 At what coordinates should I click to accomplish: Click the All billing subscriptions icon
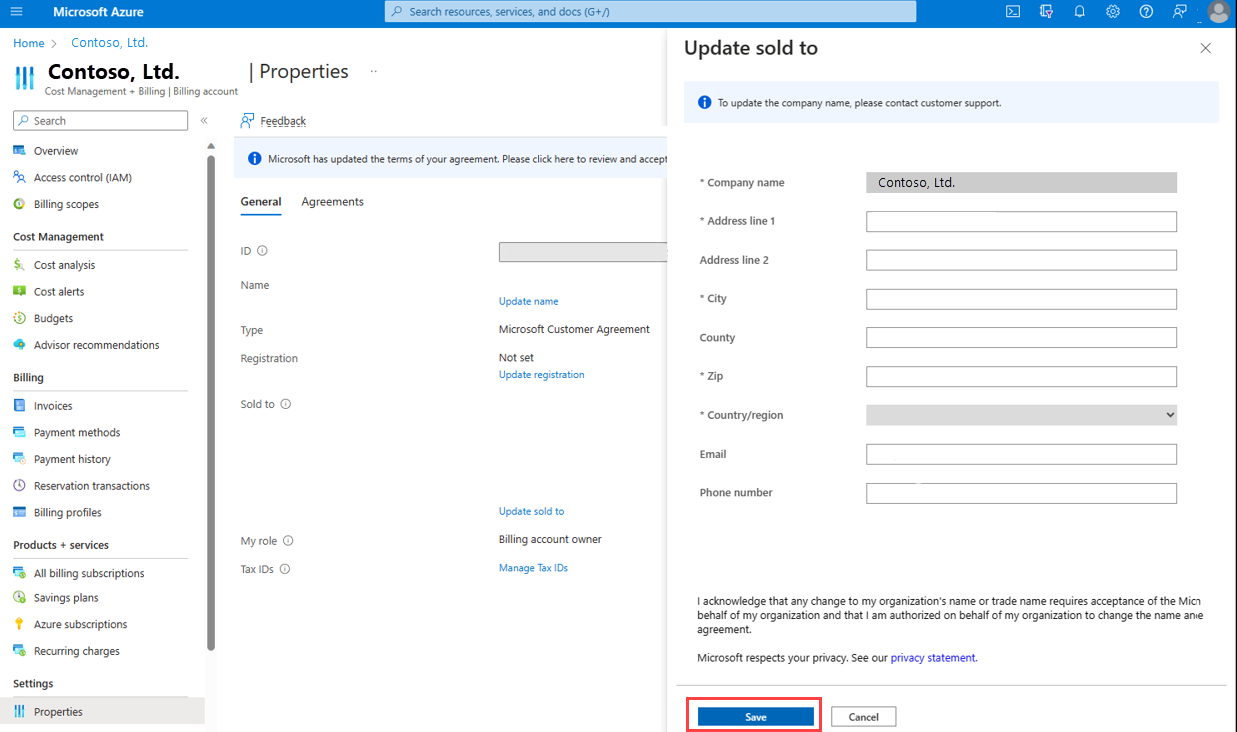click(19, 573)
